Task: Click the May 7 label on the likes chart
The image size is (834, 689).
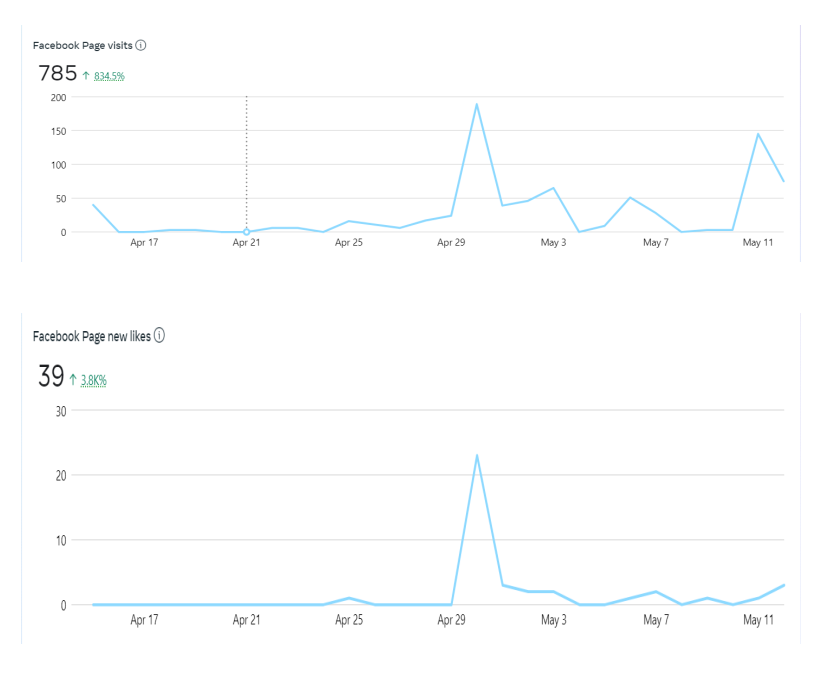Action: 656,620
